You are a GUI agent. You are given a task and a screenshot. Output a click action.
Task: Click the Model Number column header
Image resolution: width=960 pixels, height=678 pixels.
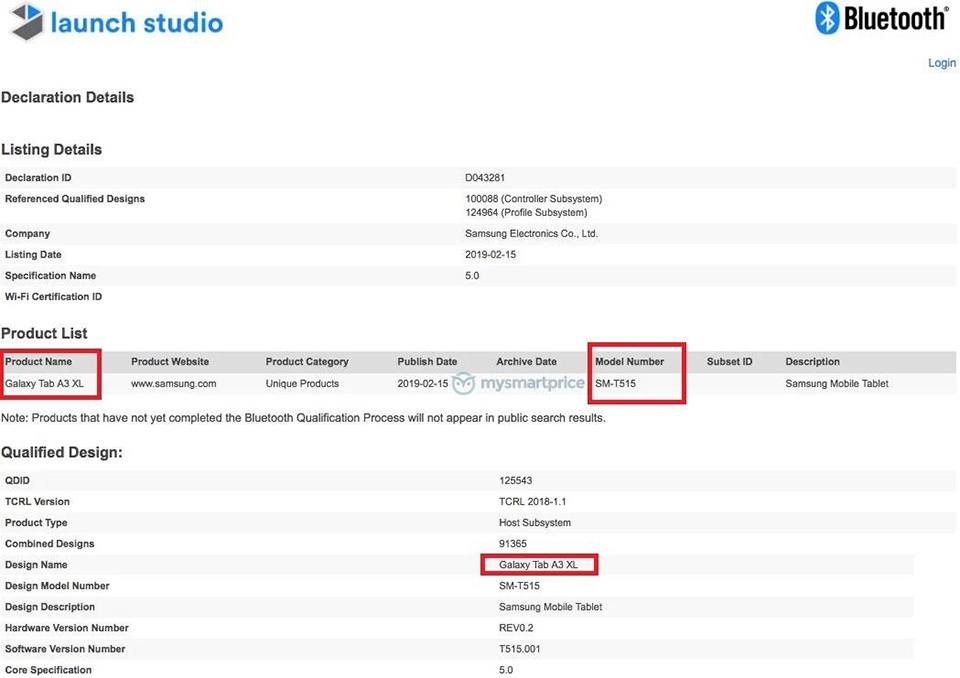tap(629, 361)
